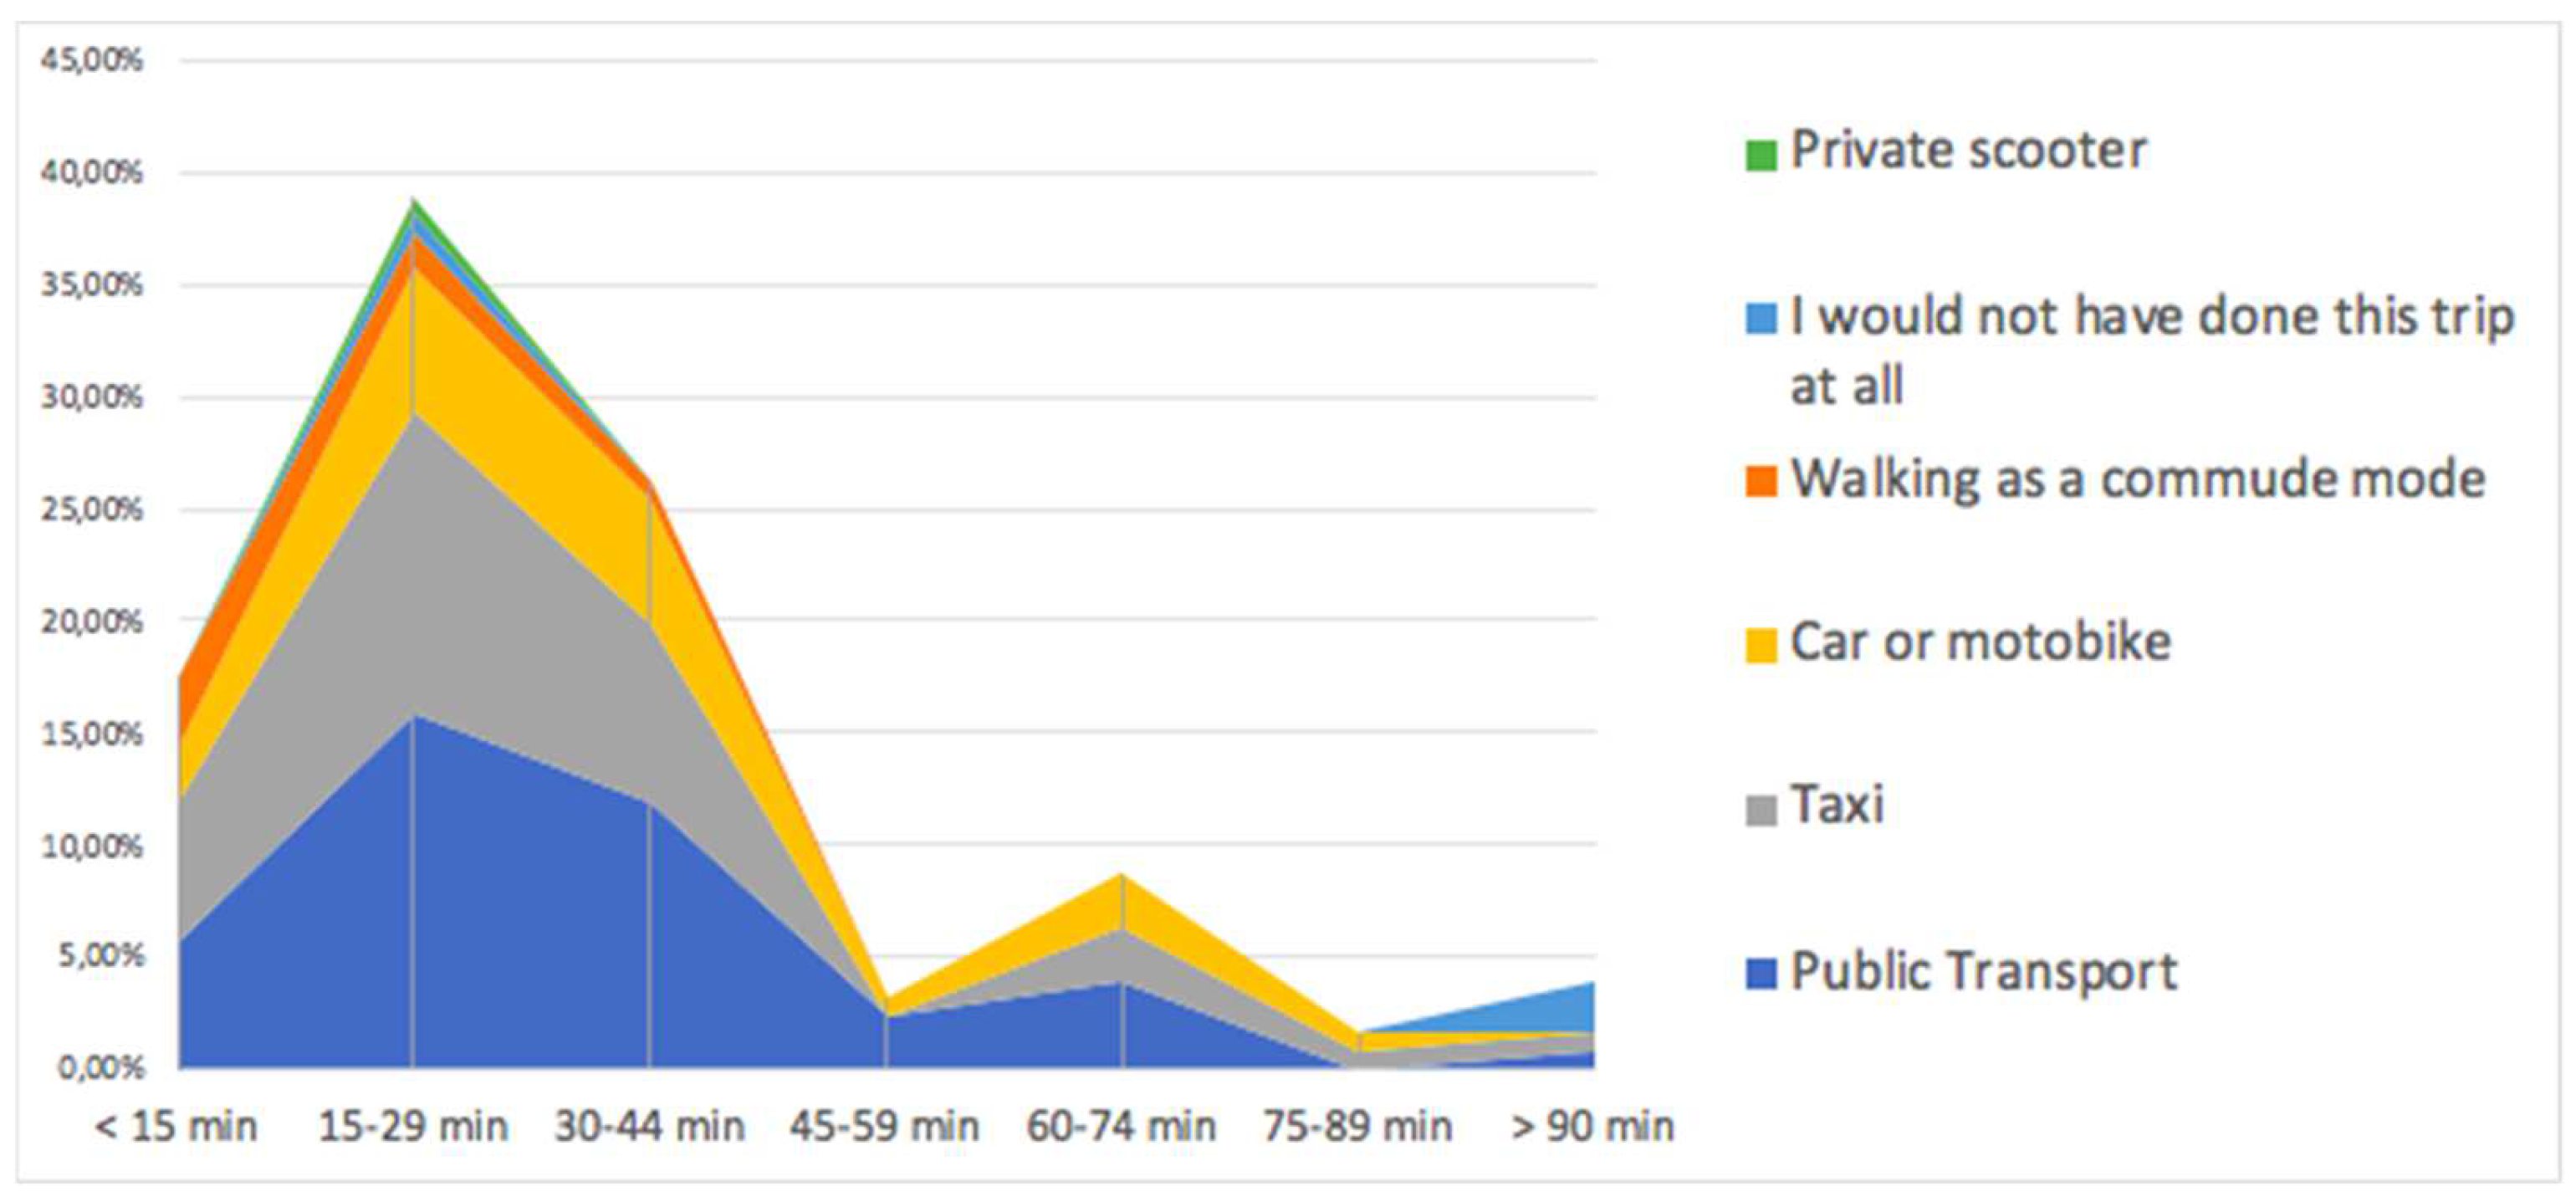Click the '60-74 min' axis label
The height and width of the screenshot is (1202, 2576).
1121,1127
